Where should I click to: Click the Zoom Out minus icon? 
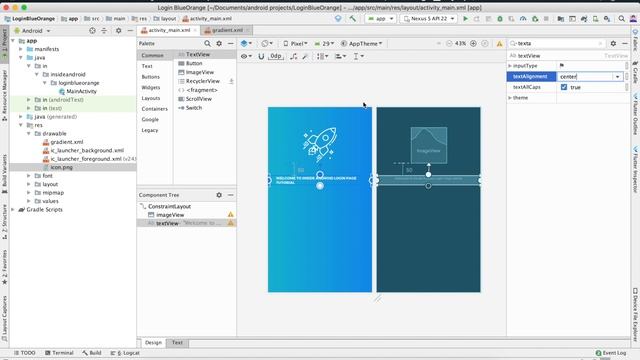(449, 43)
